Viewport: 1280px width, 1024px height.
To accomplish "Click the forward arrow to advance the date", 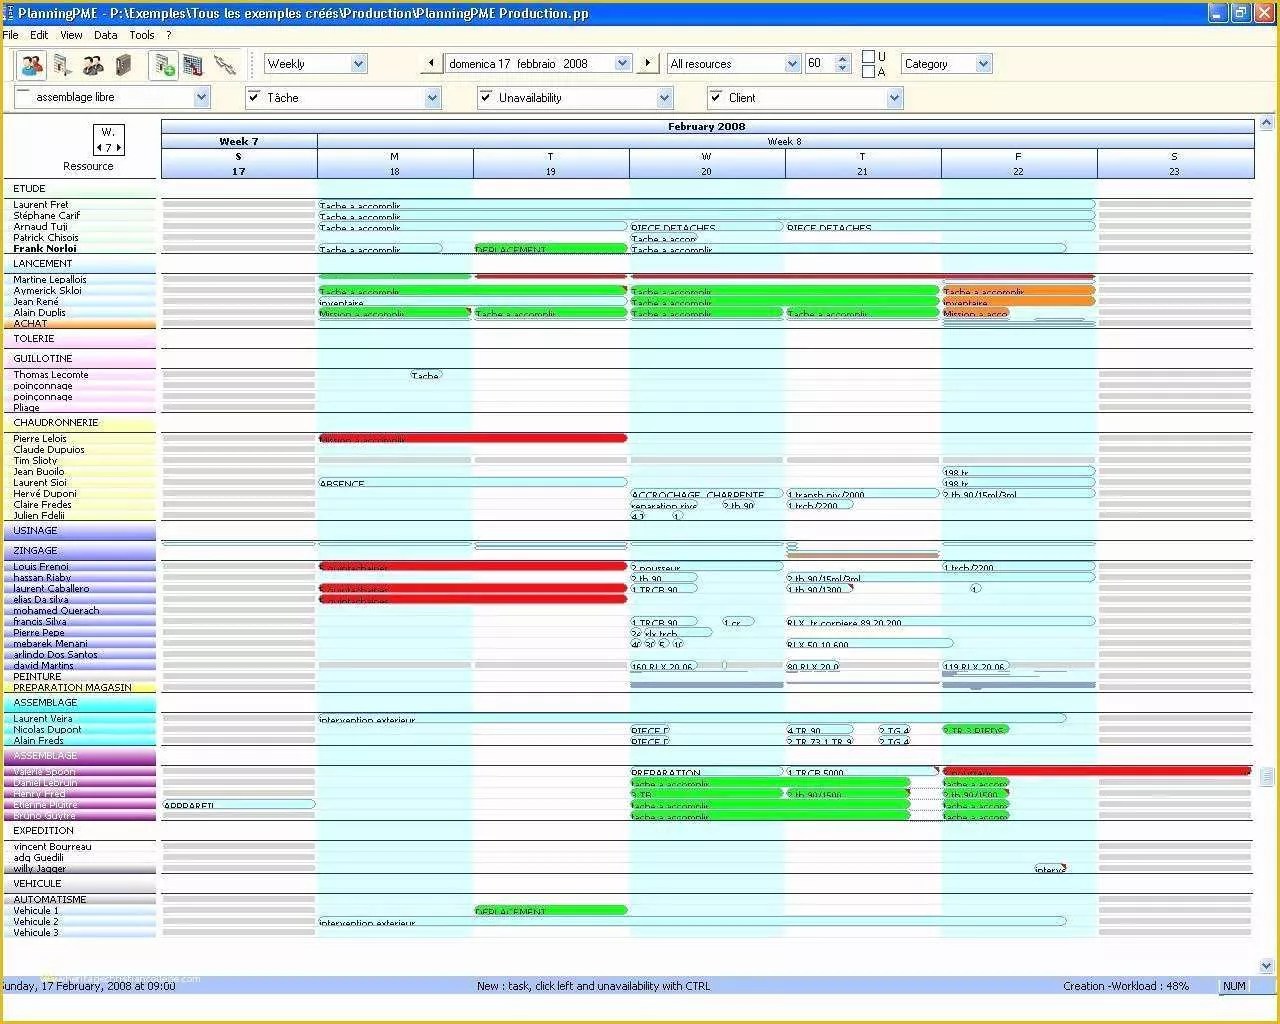I will pyautogui.click(x=648, y=63).
